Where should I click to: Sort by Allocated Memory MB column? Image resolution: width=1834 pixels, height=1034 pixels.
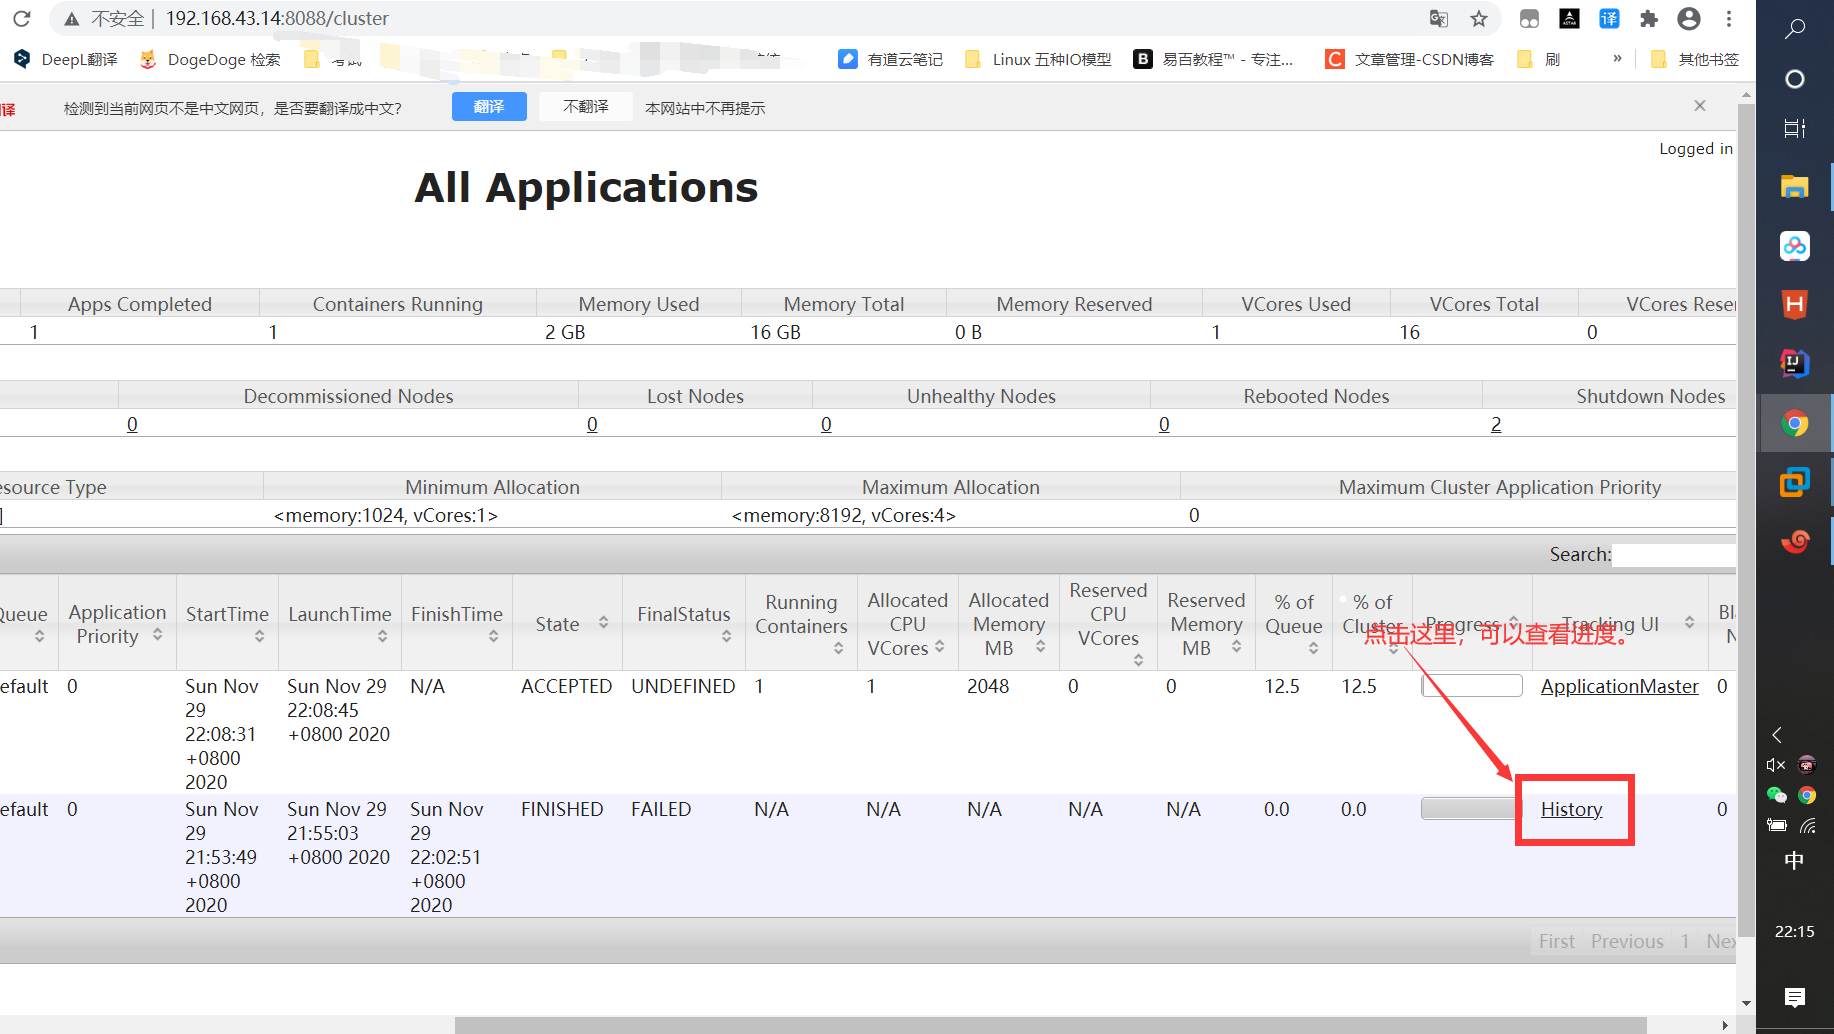click(x=1008, y=624)
